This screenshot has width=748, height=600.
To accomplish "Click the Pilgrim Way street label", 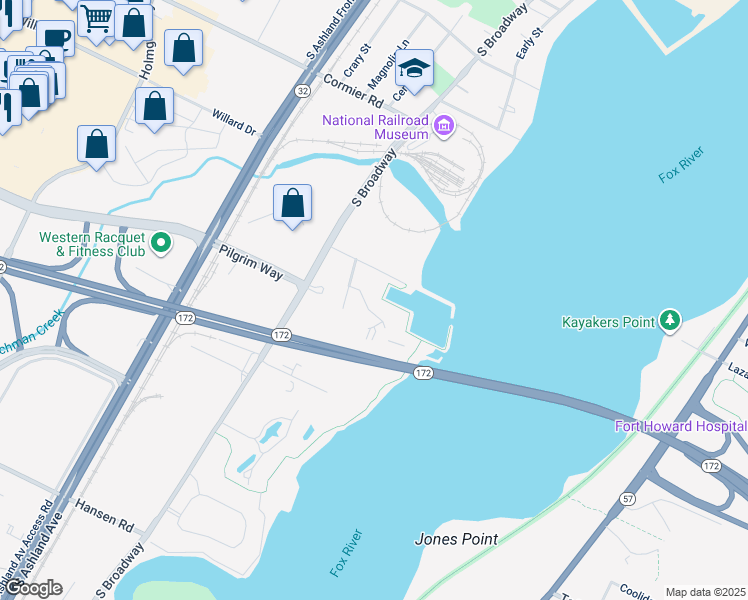I will [251, 262].
